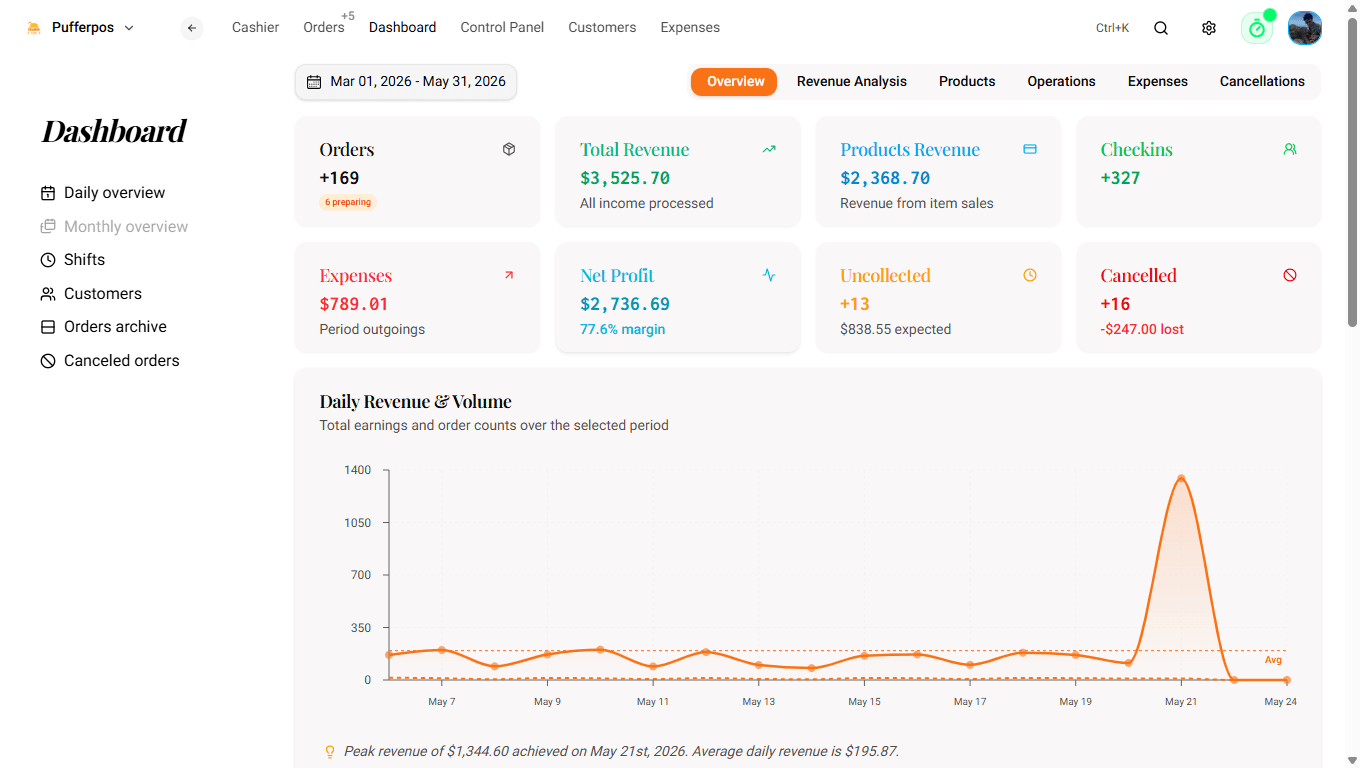Viewport: 1360px width, 768px height.
Task: Click the Pufferpos logo icon
Action: [x=34, y=28]
